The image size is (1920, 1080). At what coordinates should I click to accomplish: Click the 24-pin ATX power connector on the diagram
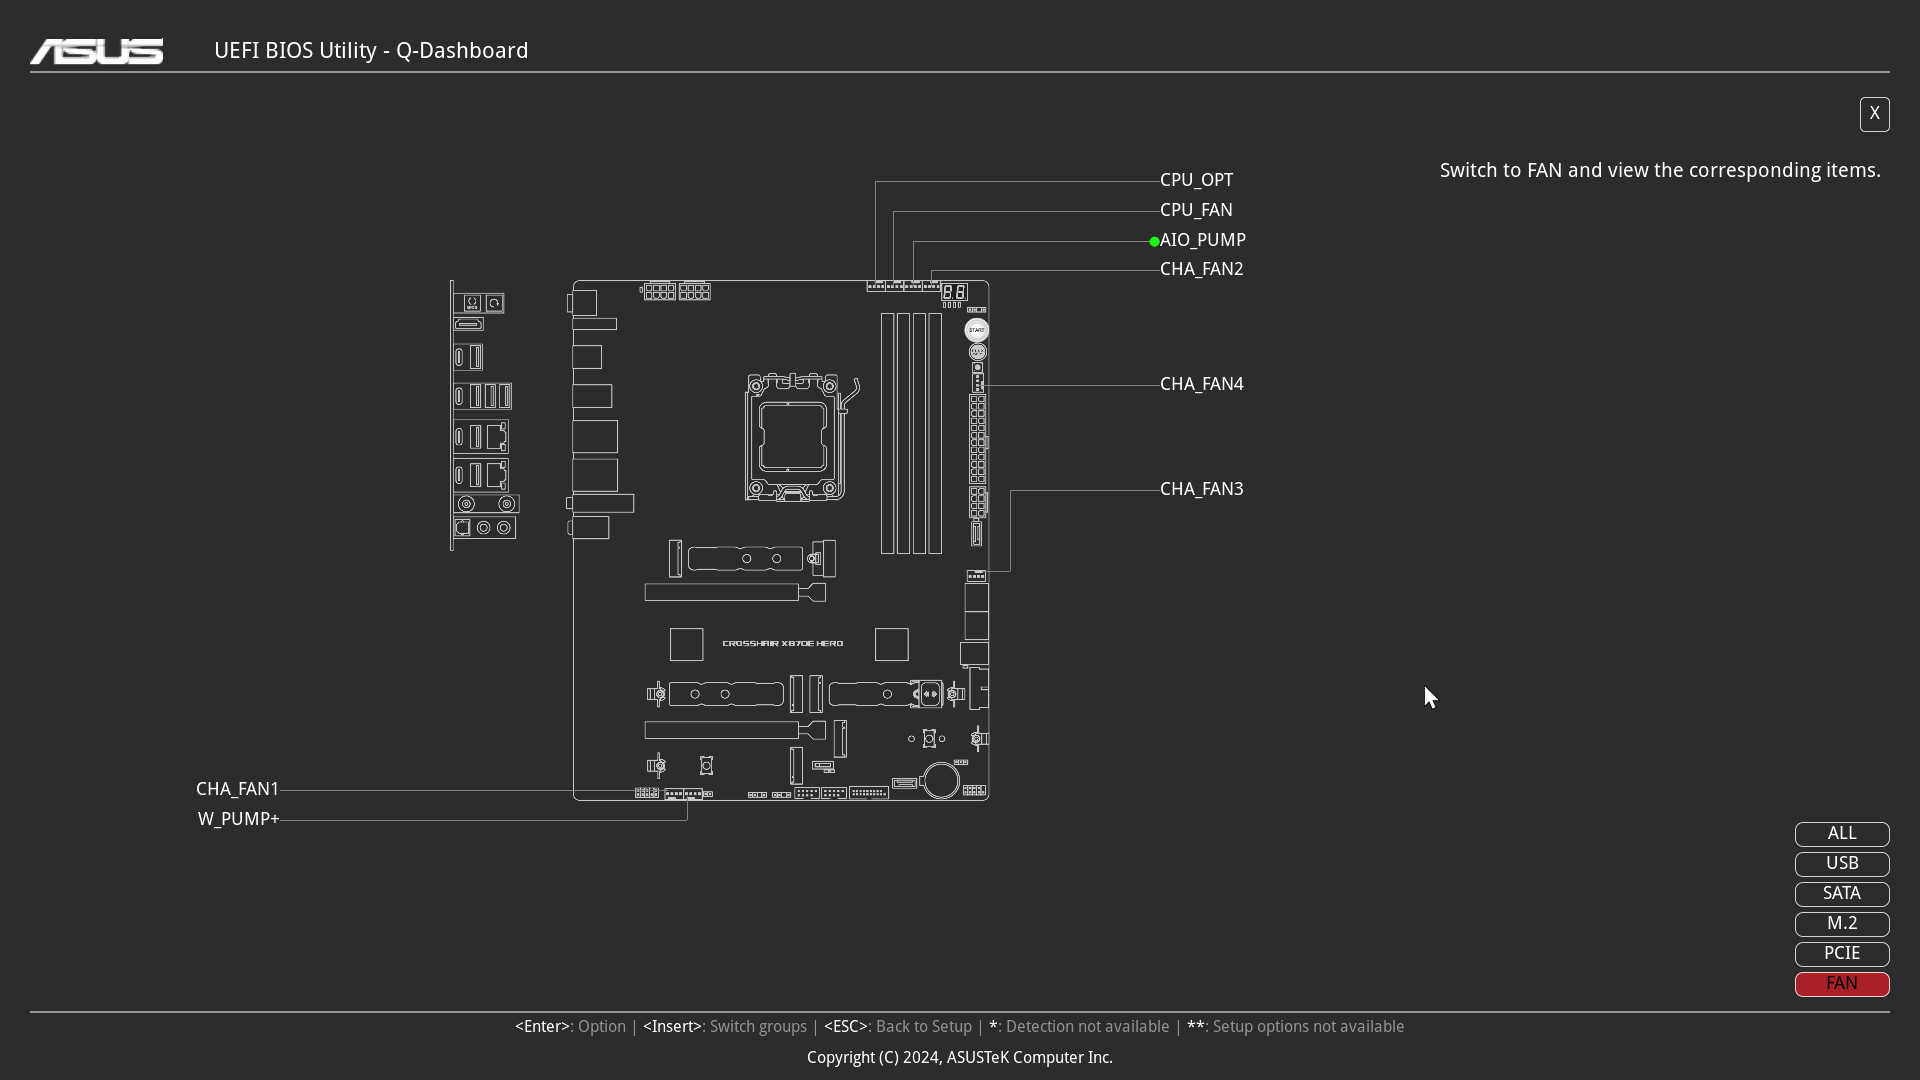978,440
